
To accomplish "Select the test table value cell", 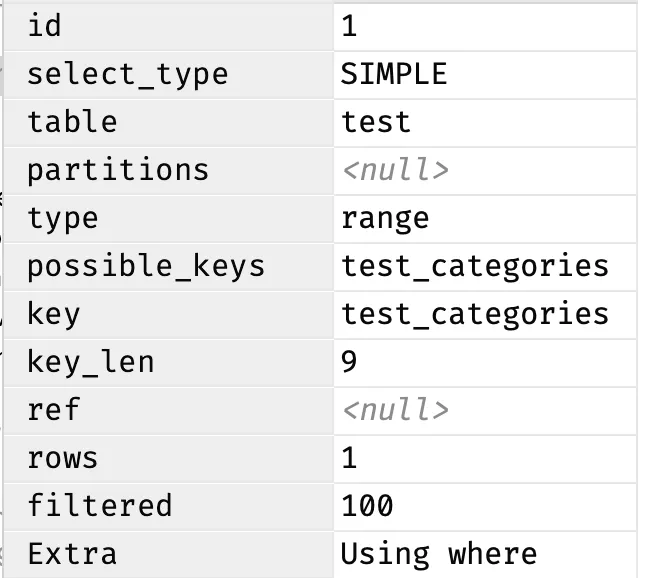I will click(485, 123).
